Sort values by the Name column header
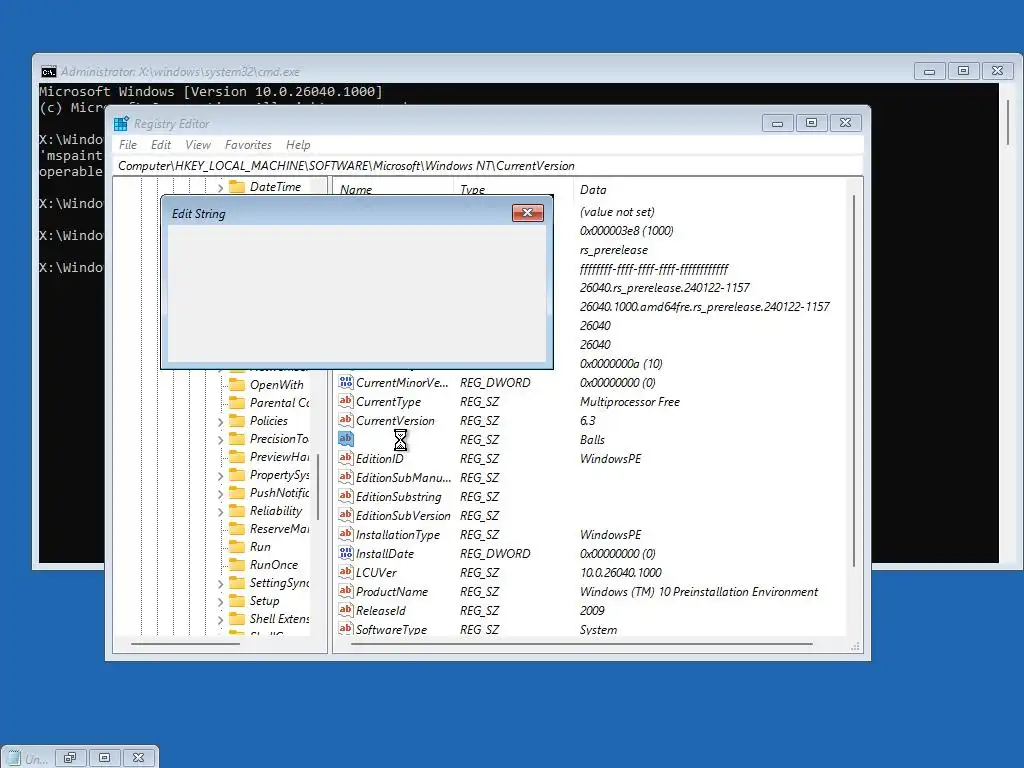This screenshot has height=768, width=1024. coord(356,189)
